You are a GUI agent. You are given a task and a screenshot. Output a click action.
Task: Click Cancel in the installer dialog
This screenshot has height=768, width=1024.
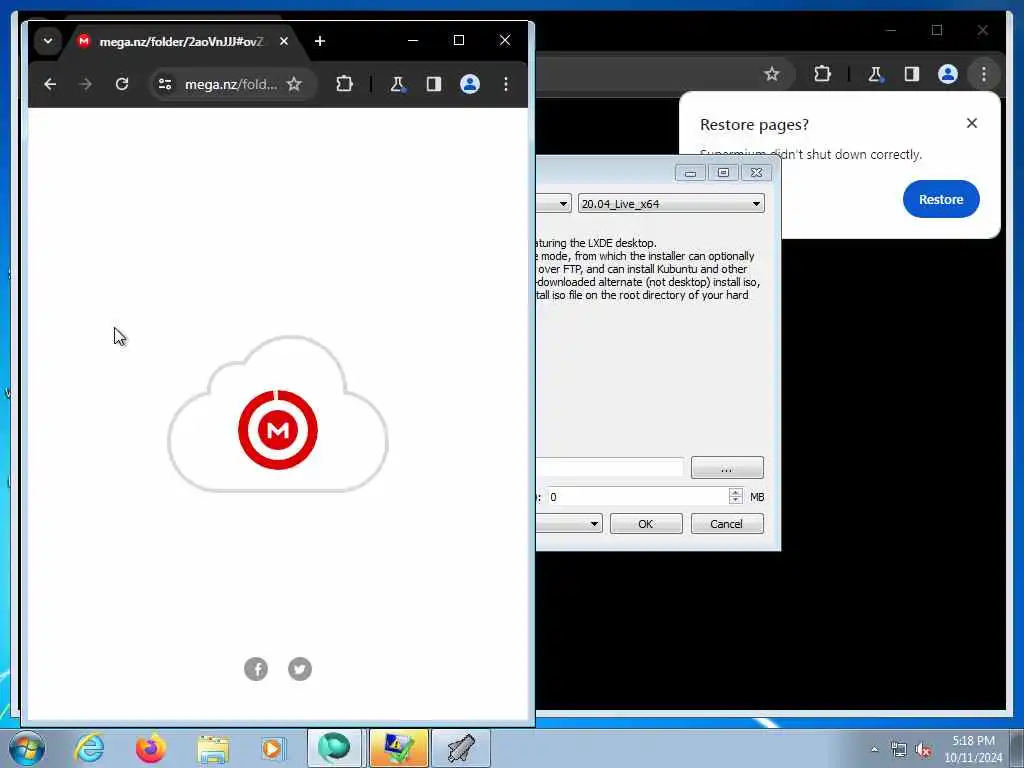[x=727, y=524]
